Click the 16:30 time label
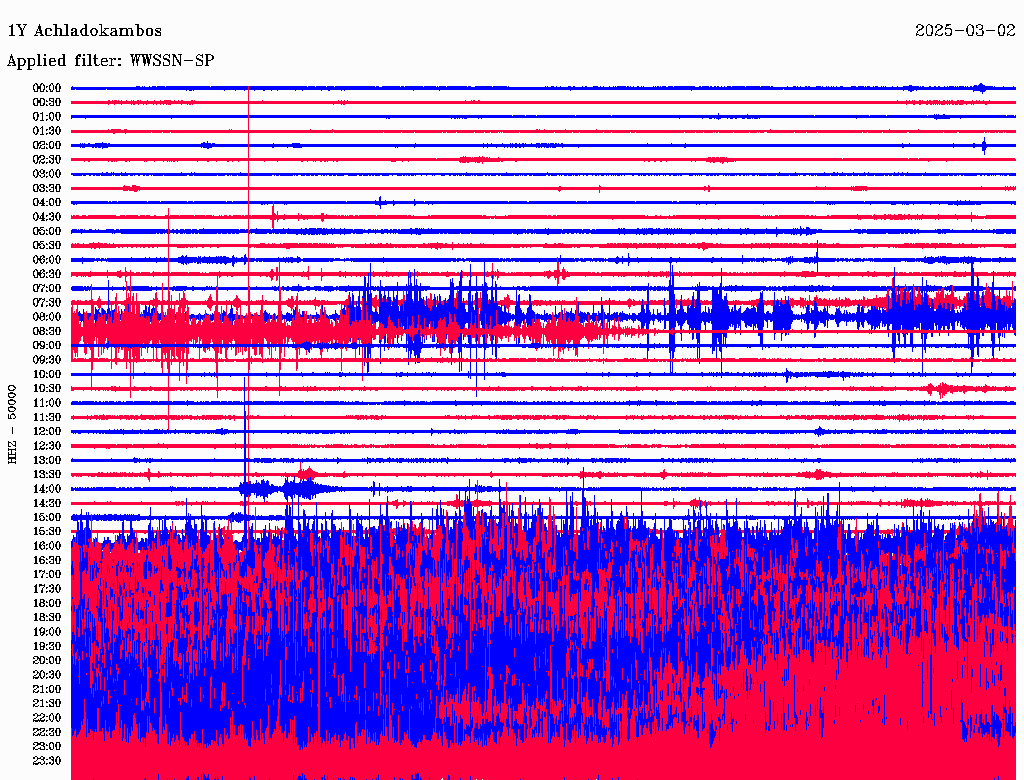Image resolution: width=1024 pixels, height=780 pixels. [x=47, y=561]
